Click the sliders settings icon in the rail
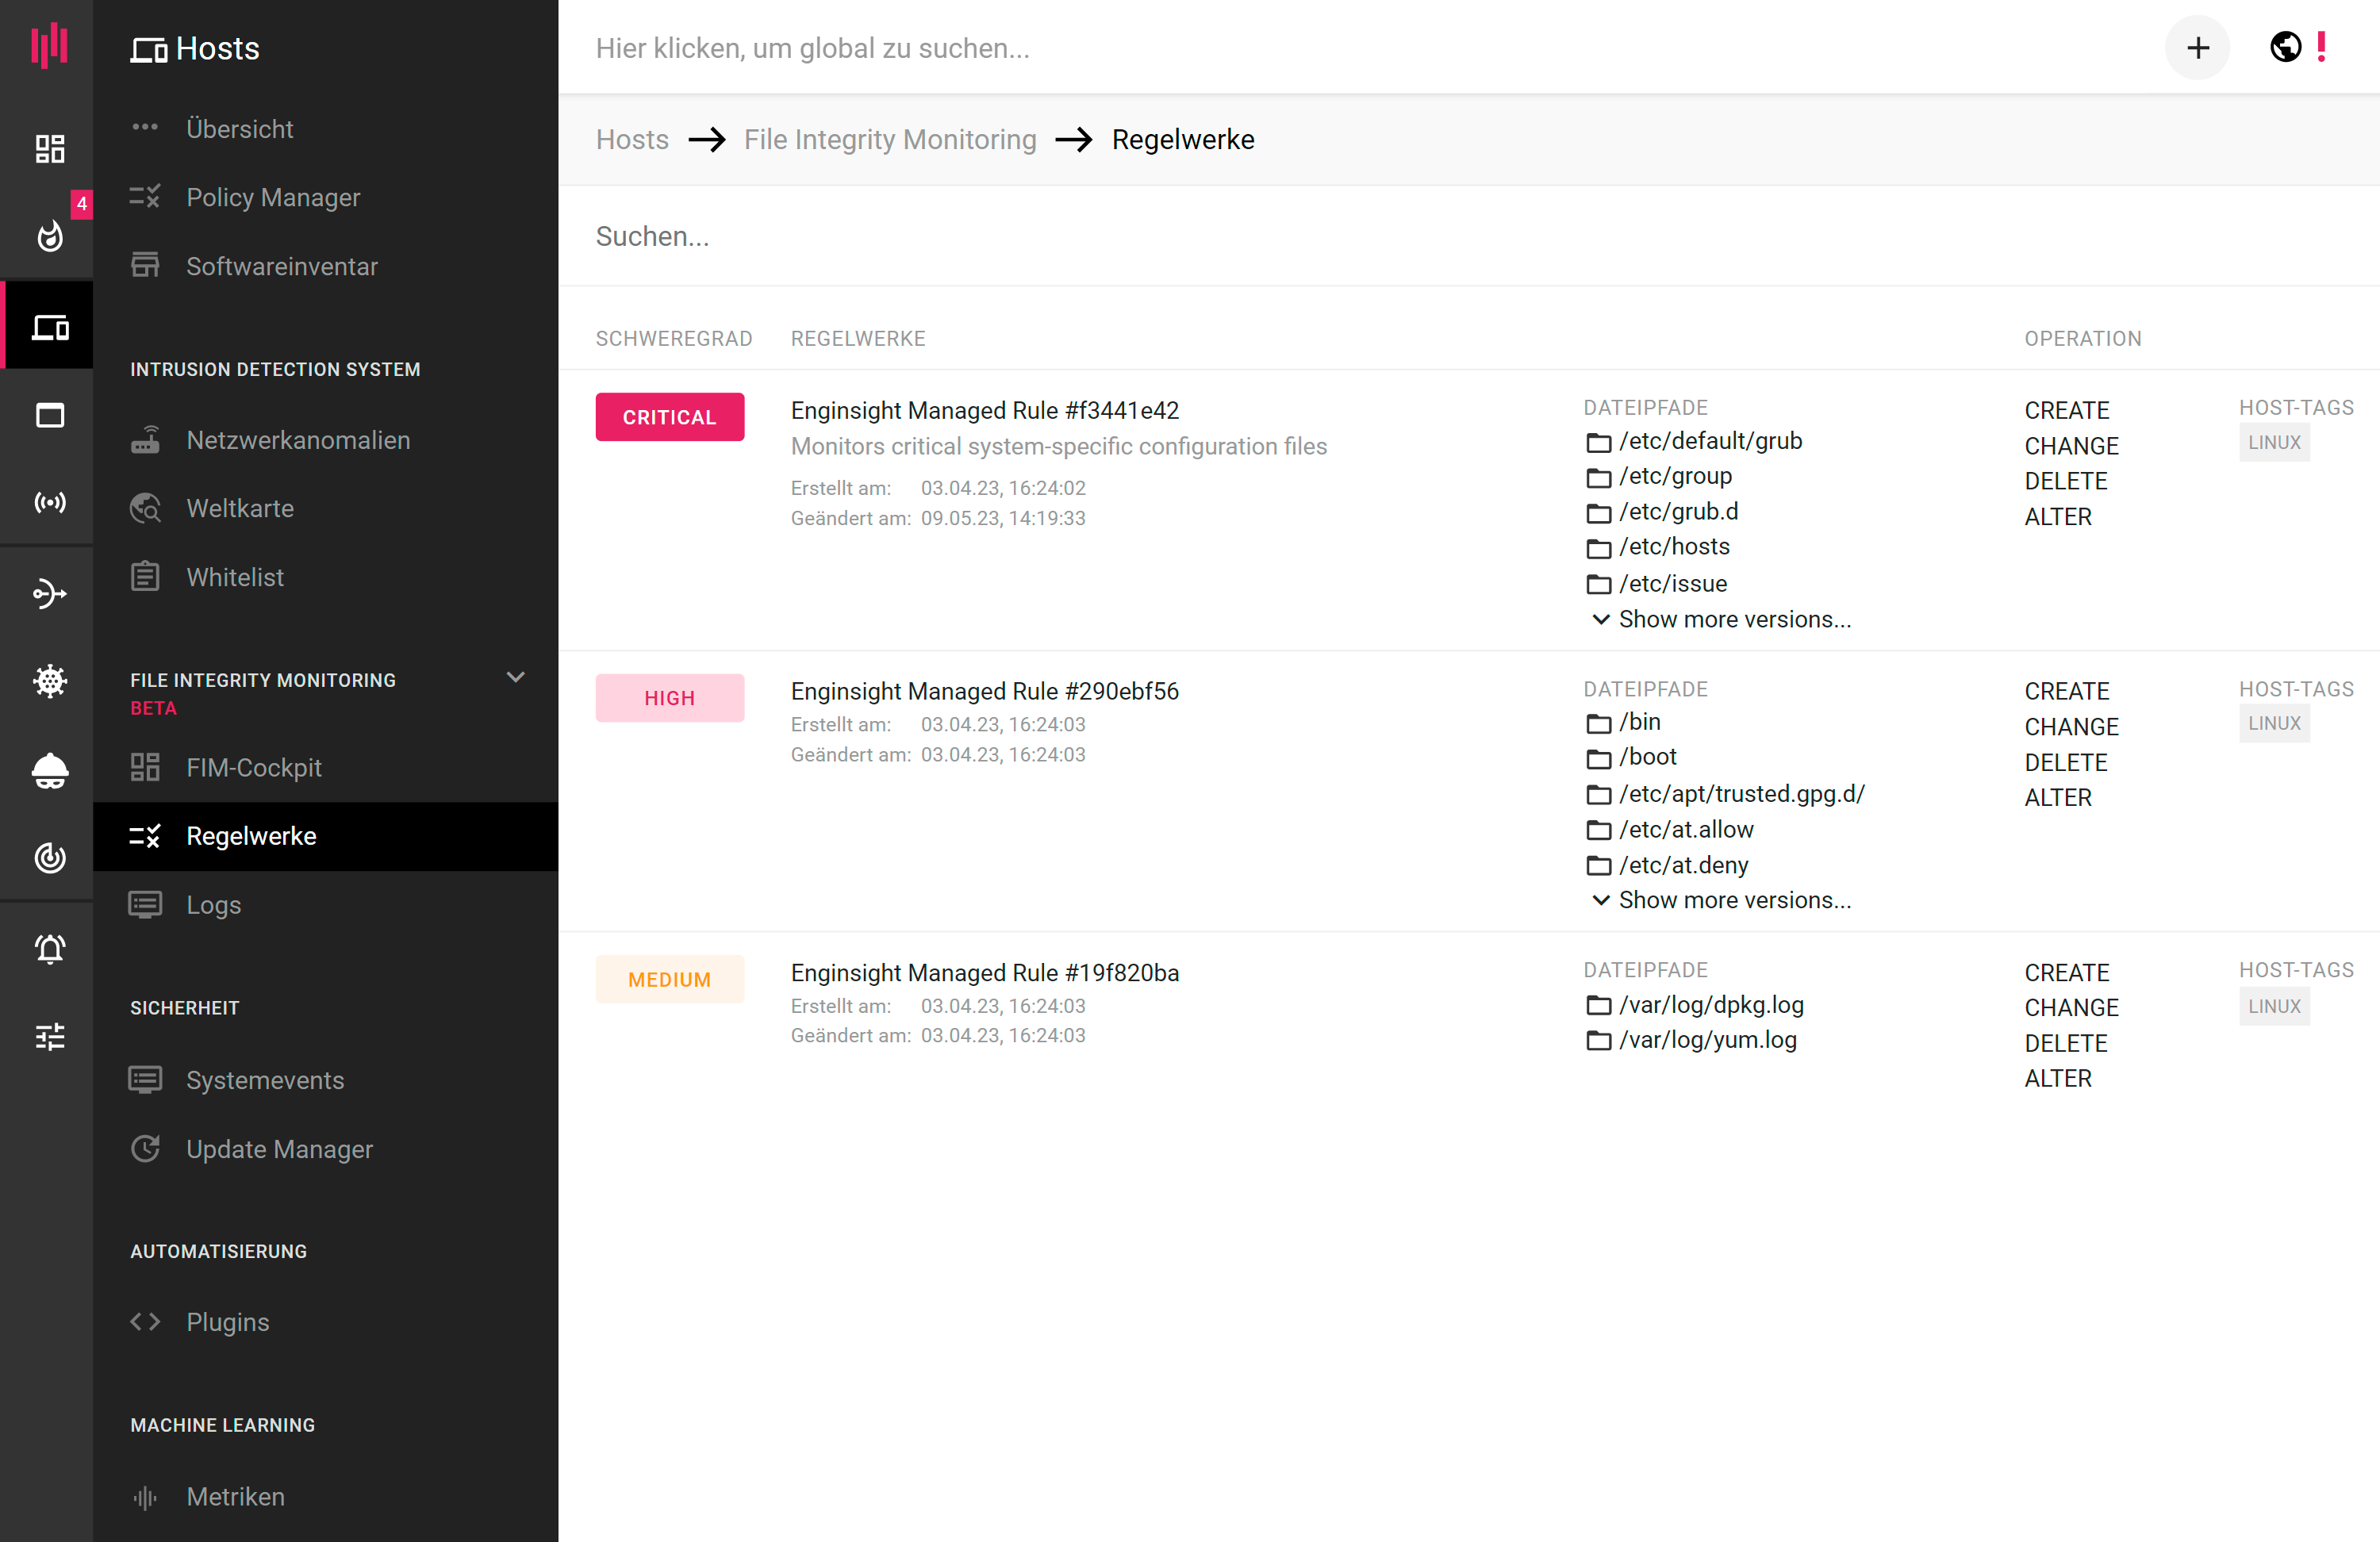This screenshot has width=2380, height=1542. (49, 1036)
